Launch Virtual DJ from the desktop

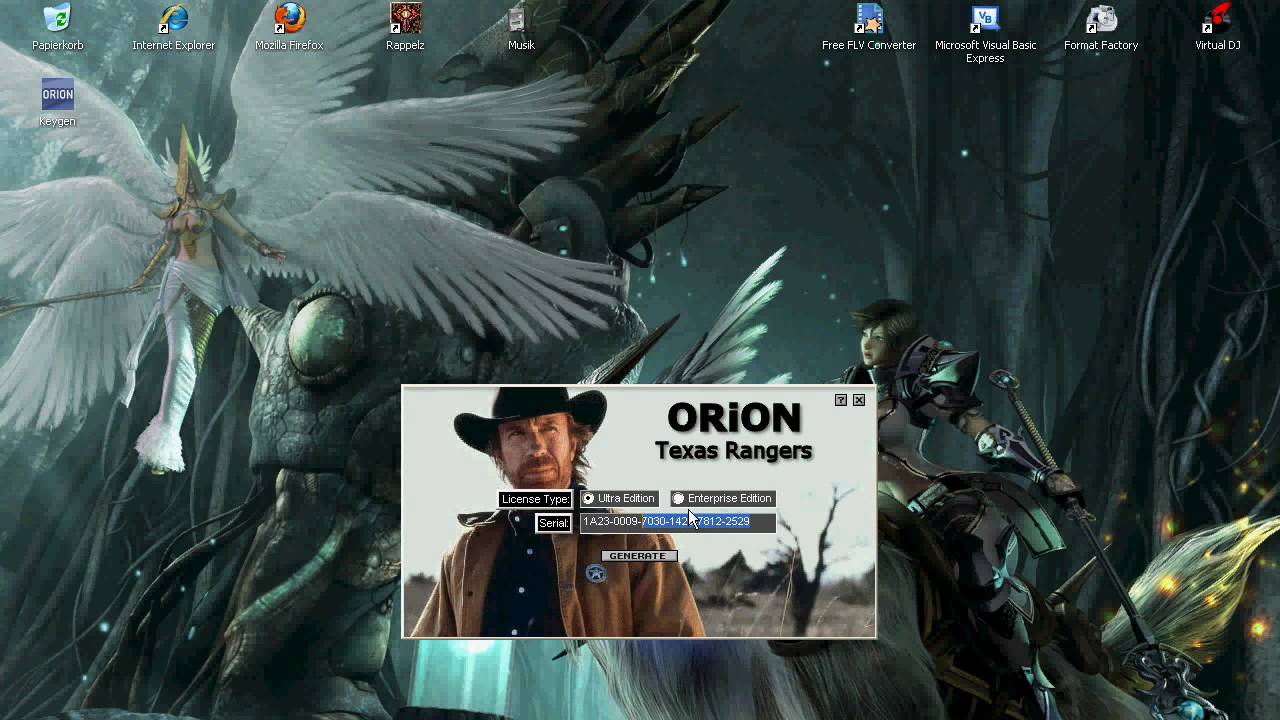[1217, 27]
